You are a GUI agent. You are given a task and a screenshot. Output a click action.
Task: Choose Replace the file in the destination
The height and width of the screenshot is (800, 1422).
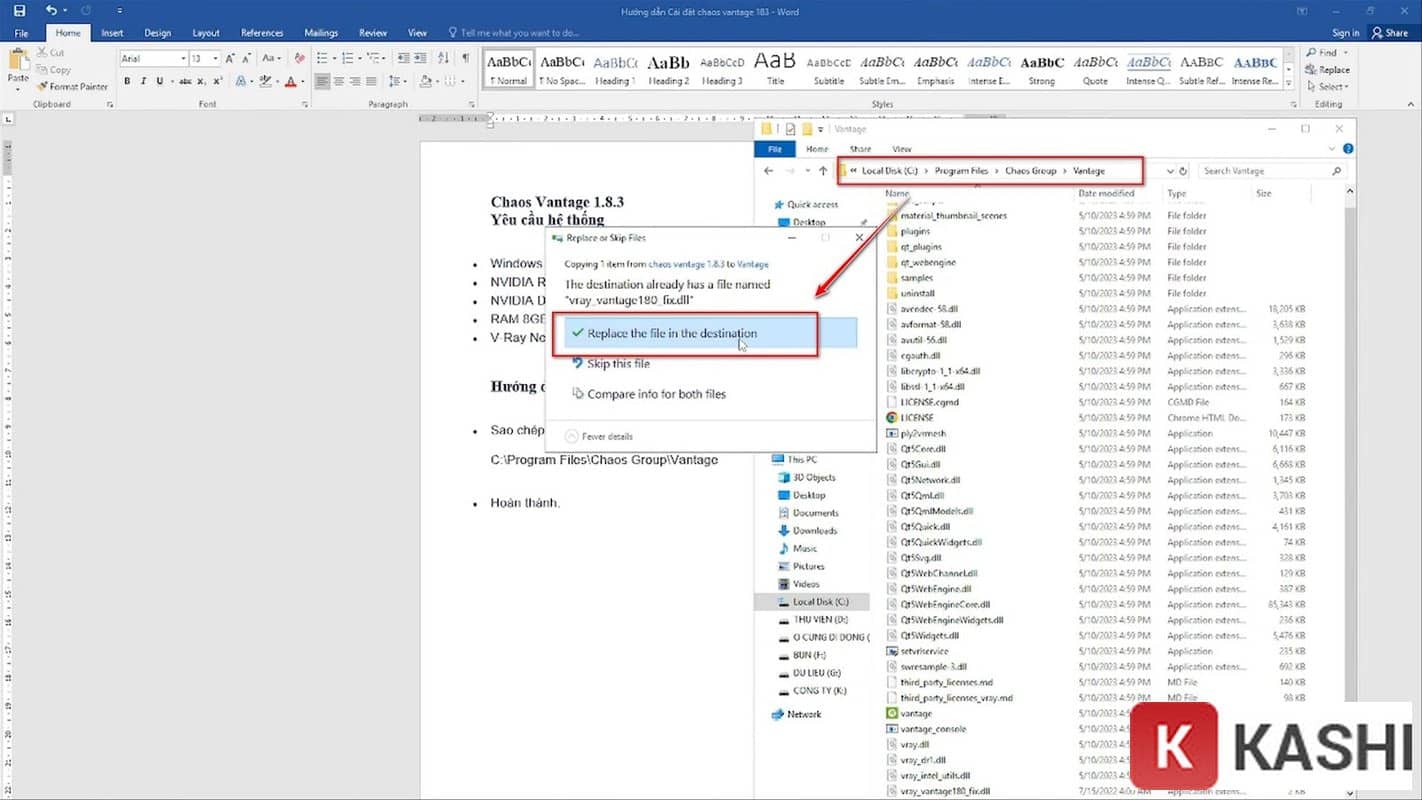click(x=671, y=334)
